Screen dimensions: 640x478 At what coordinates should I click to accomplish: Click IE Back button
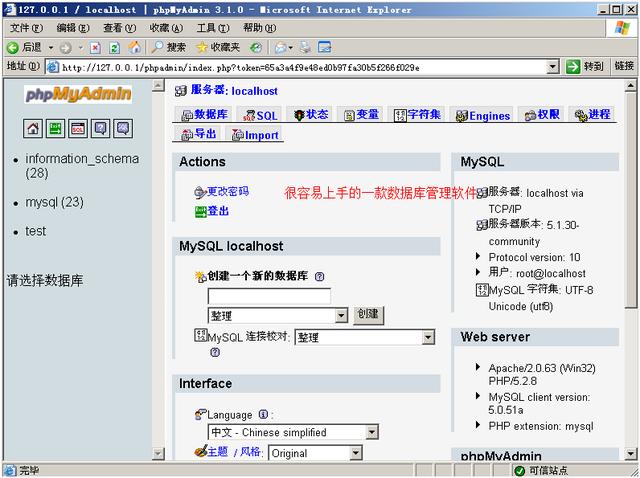coord(24,48)
